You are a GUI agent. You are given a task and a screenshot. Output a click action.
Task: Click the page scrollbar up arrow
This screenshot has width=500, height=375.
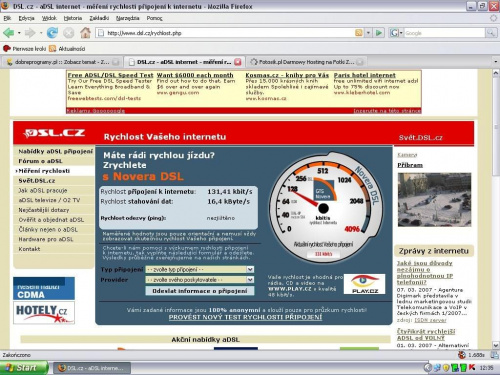pyautogui.click(x=496, y=73)
